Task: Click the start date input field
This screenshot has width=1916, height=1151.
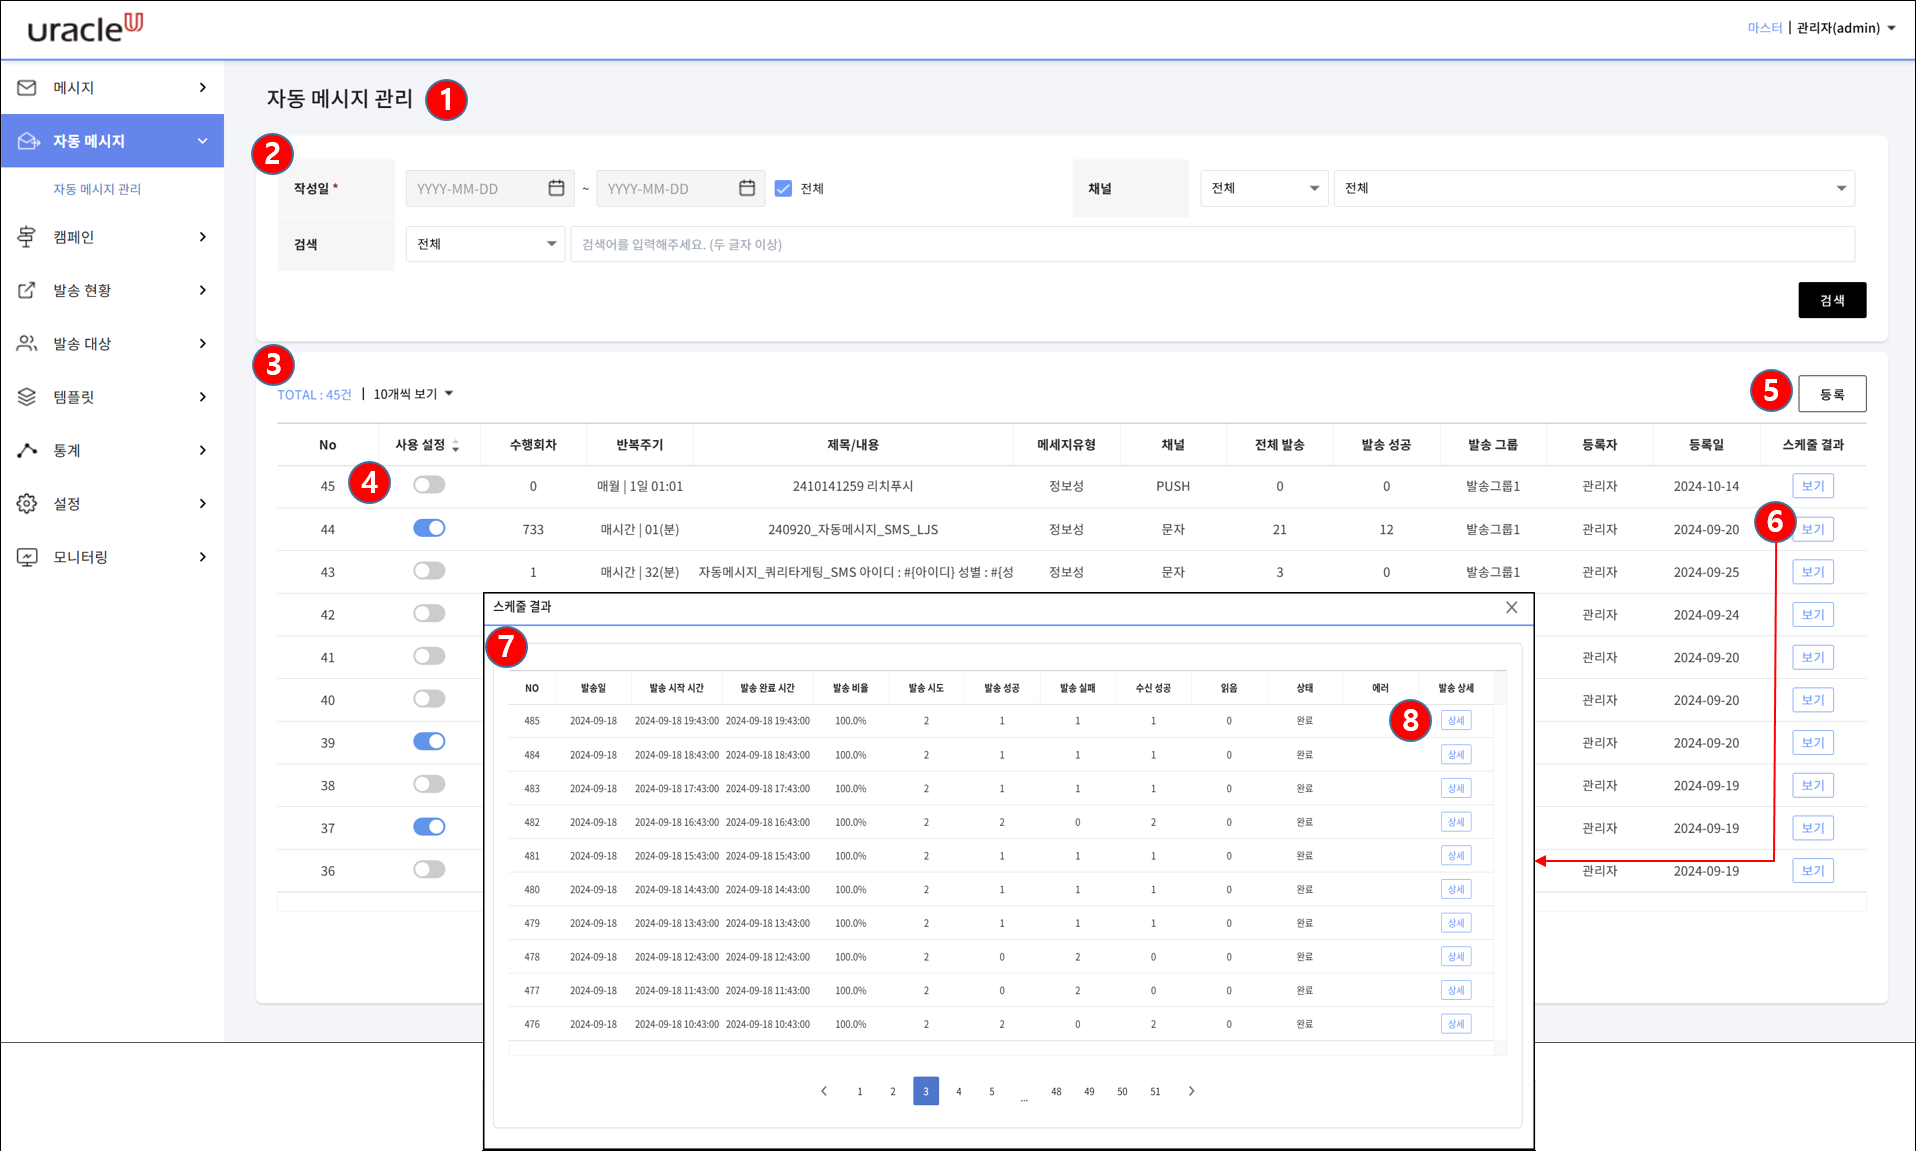Action: tap(490, 188)
